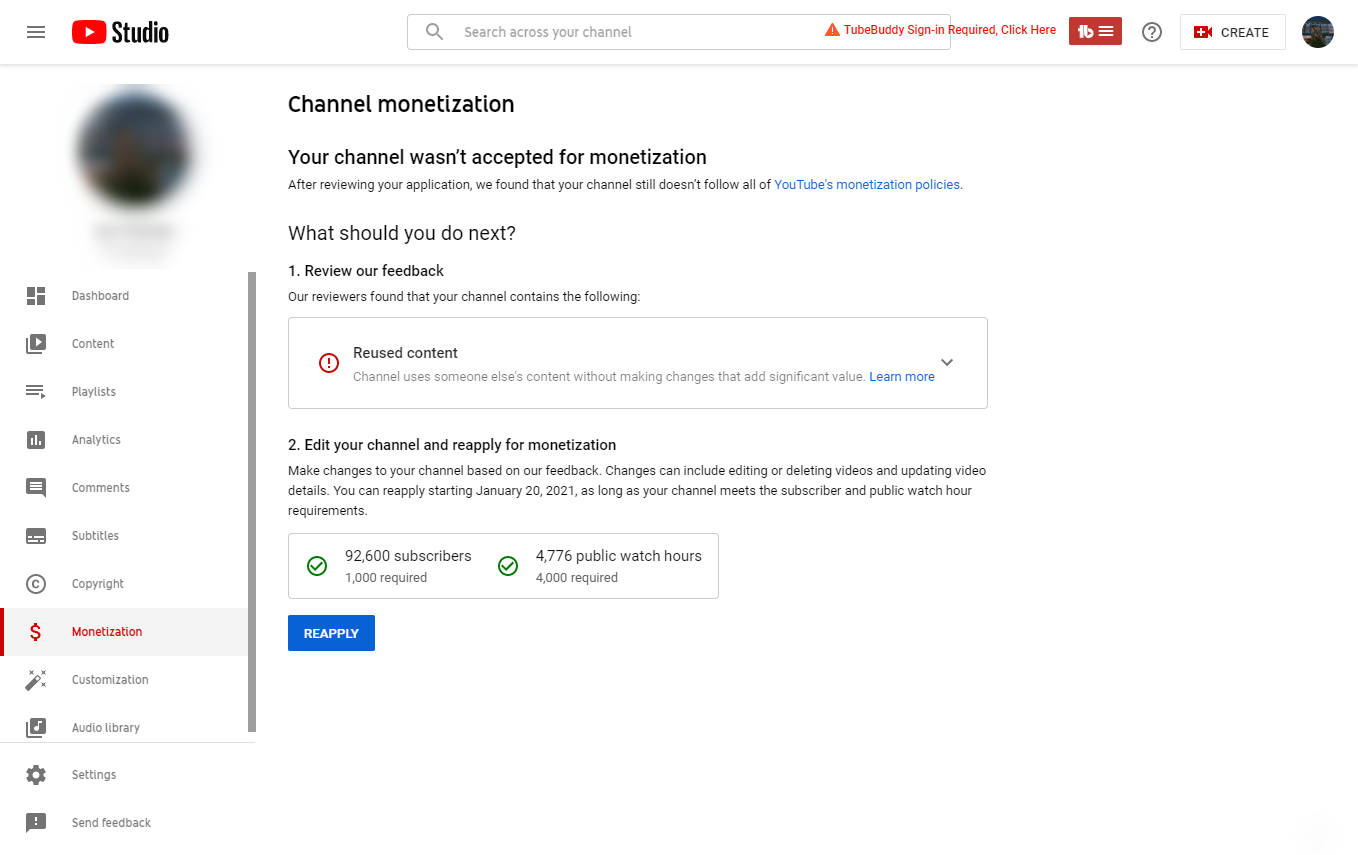This screenshot has height=855, width=1358.
Task: Go to the Content section
Action: (124, 344)
